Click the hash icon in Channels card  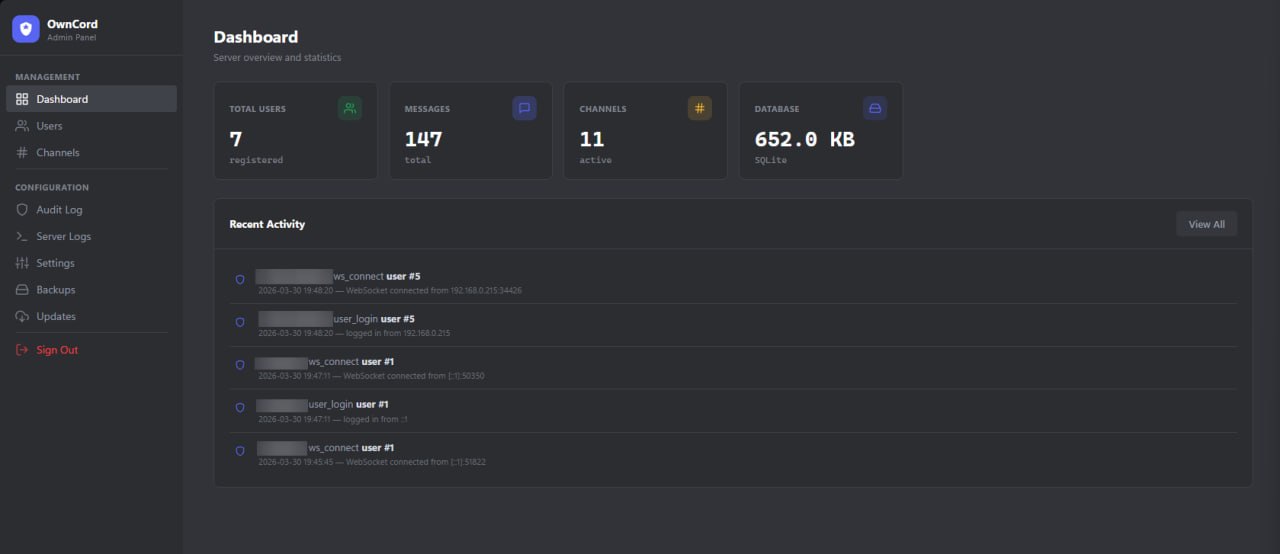[x=699, y=108]
